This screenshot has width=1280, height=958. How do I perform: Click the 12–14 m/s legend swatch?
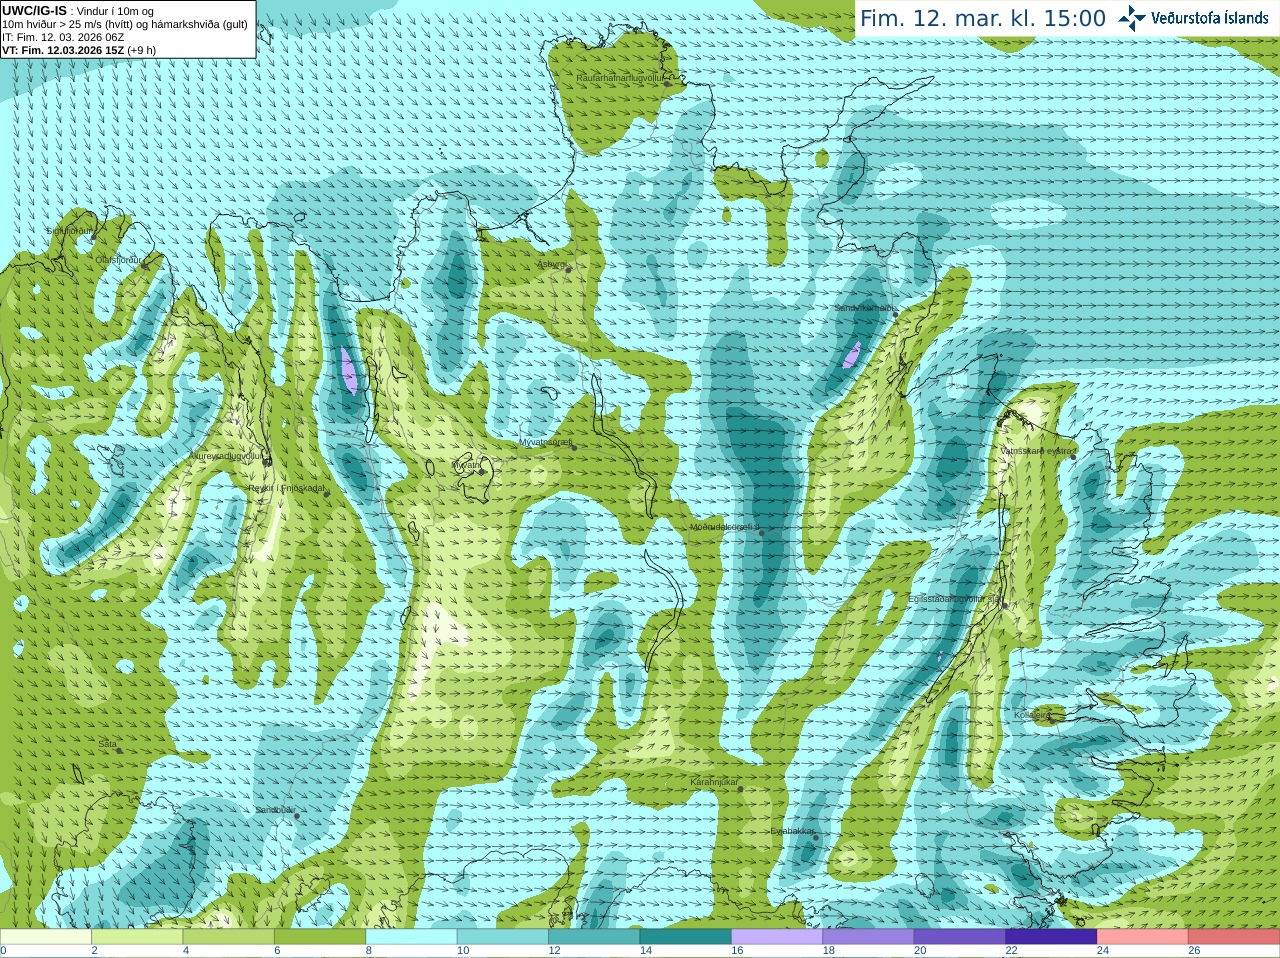coord(595,937)
